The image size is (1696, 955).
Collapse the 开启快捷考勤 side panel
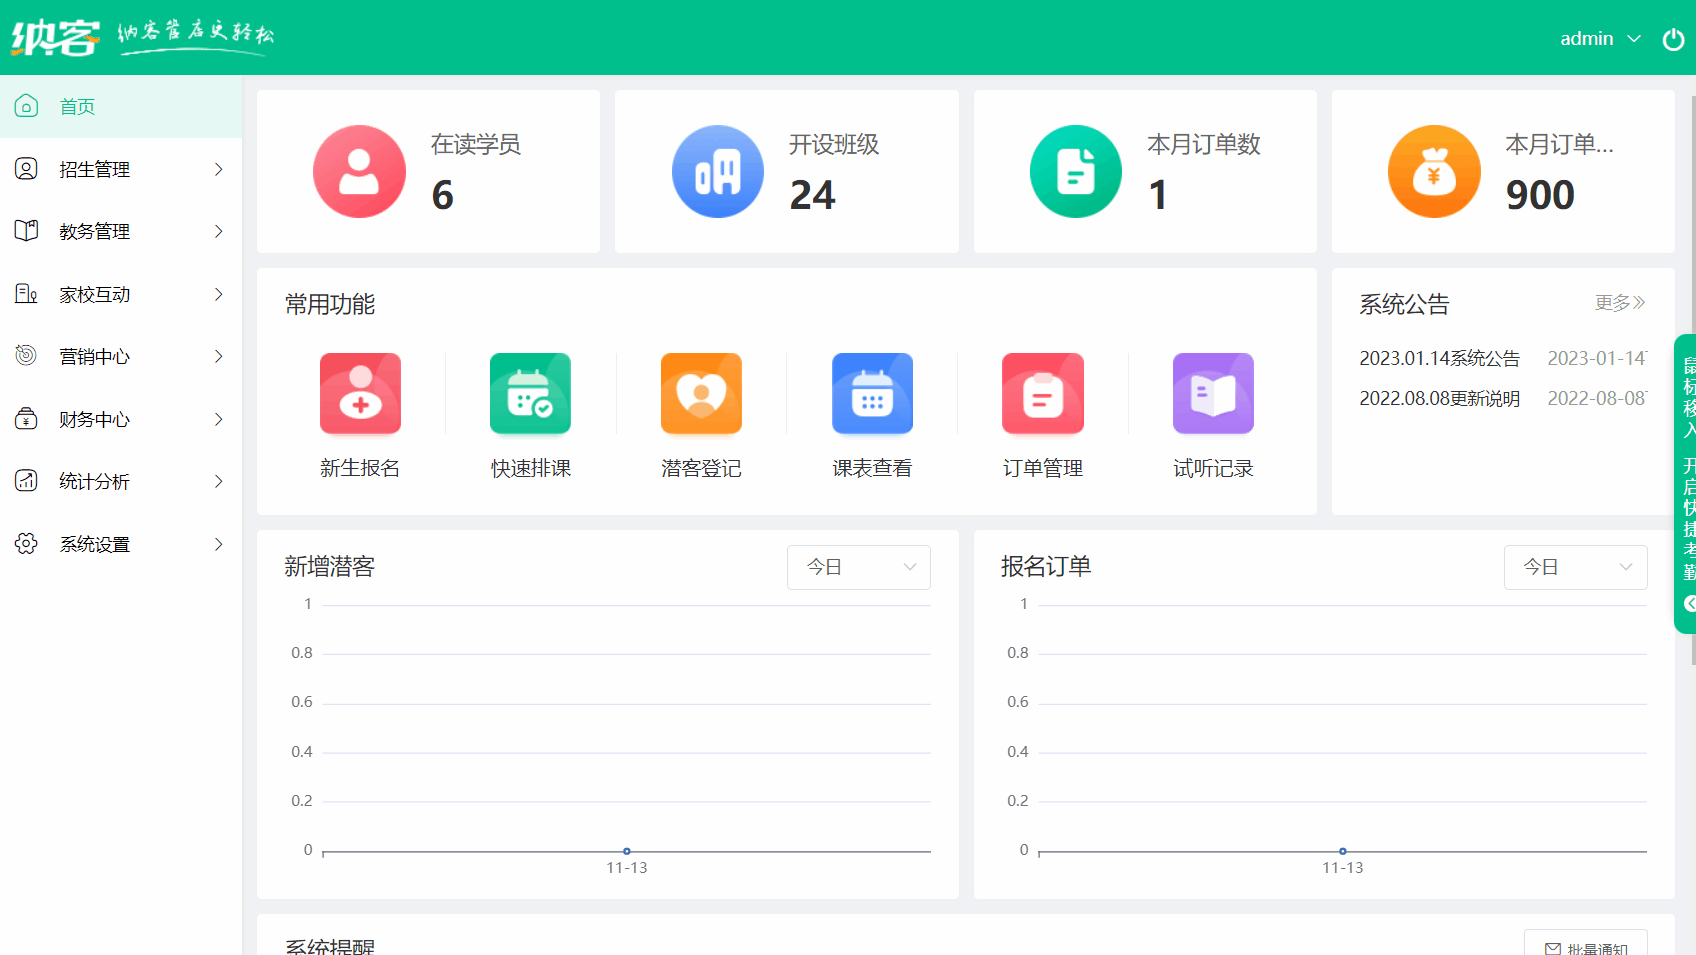[1689, 603]
